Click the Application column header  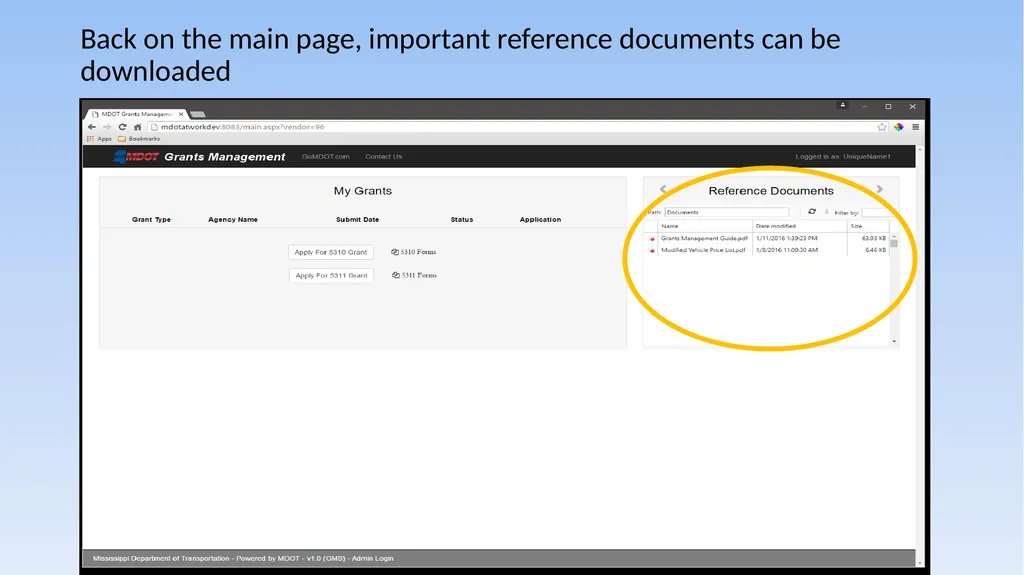(540, 220)
